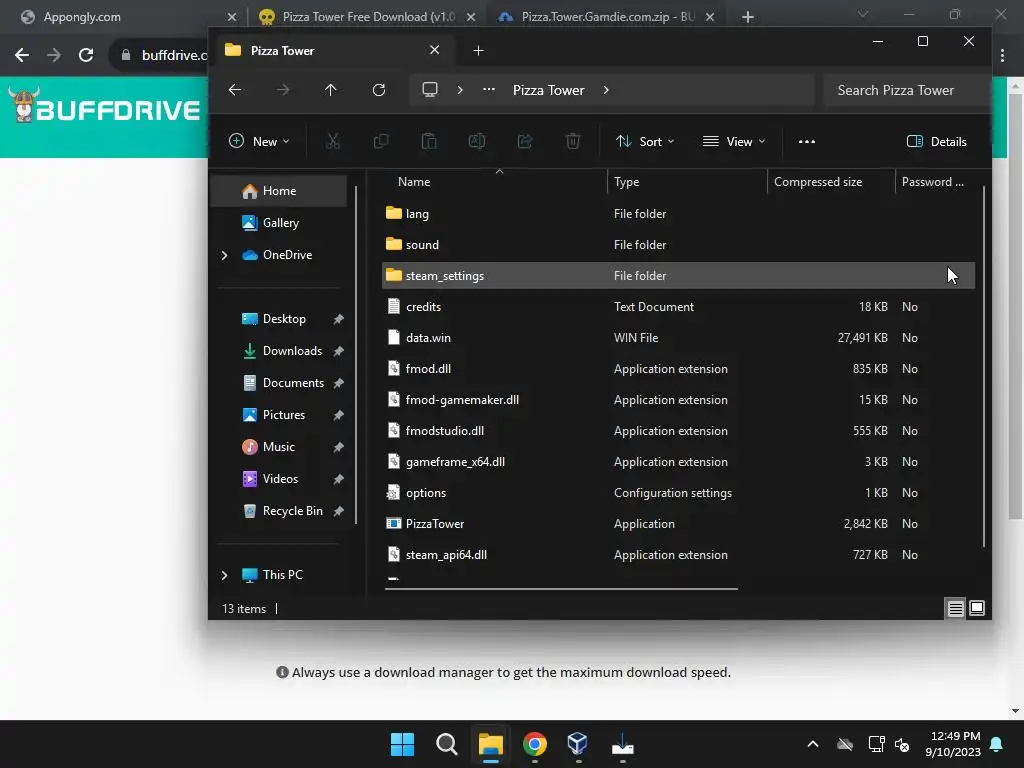The height and width of the screenshot is (768, 1024).
Task: Close the Pizza Tower Explorer tab
Action: click(x=434, y=50)
